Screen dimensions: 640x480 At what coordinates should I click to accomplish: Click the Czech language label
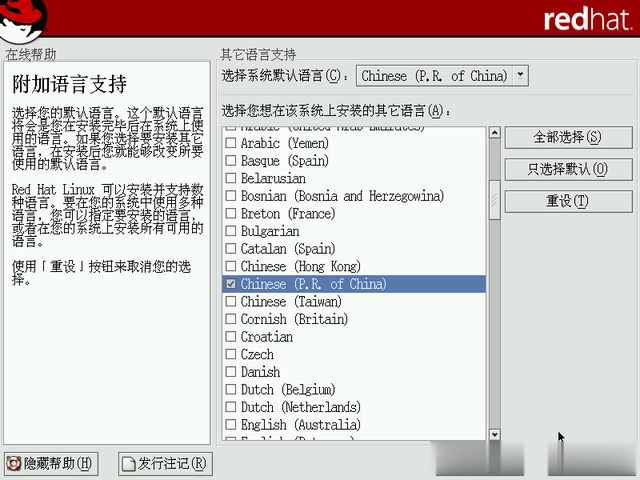tap(257, 354)
